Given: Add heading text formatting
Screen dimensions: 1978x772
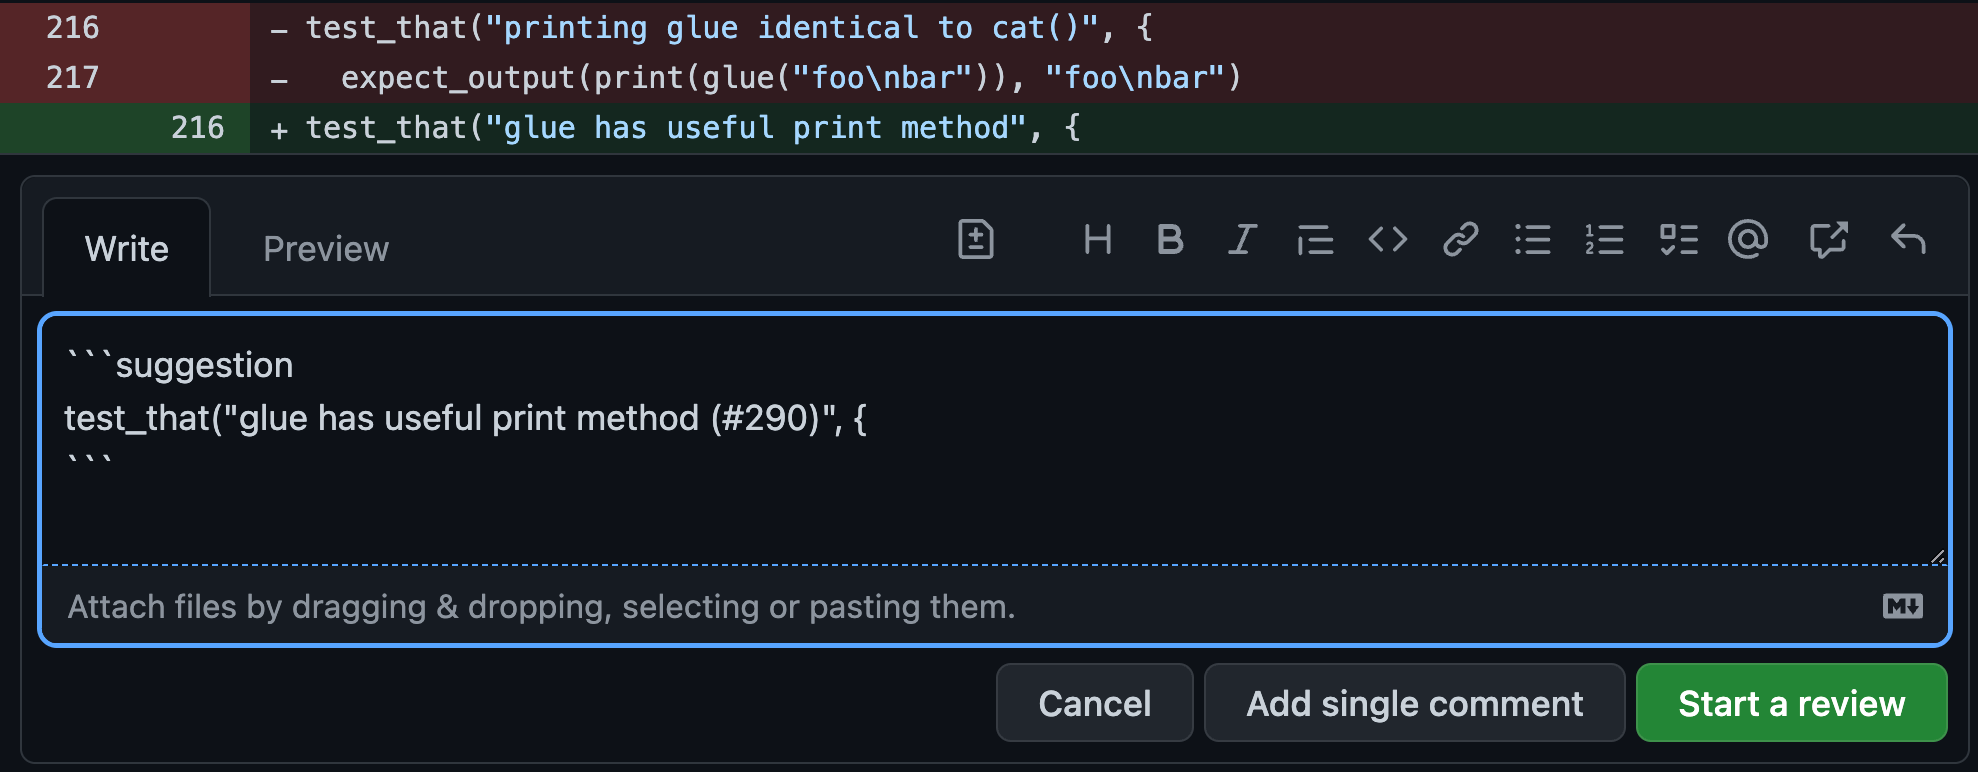Looking at the screenshot, I should pos(1097,240).
